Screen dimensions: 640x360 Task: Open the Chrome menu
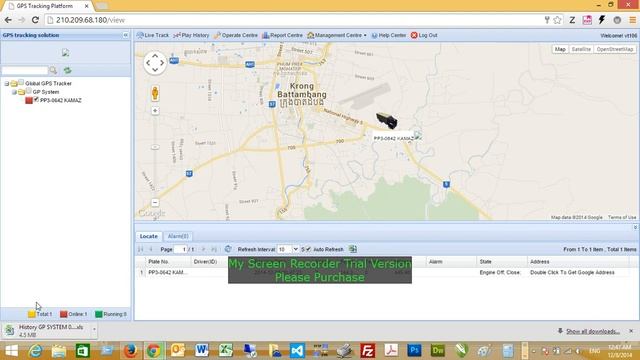632,20
